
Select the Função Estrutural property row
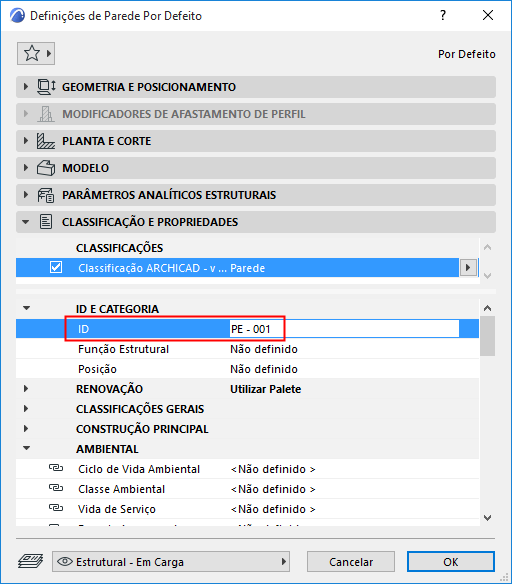click(247, 349)
